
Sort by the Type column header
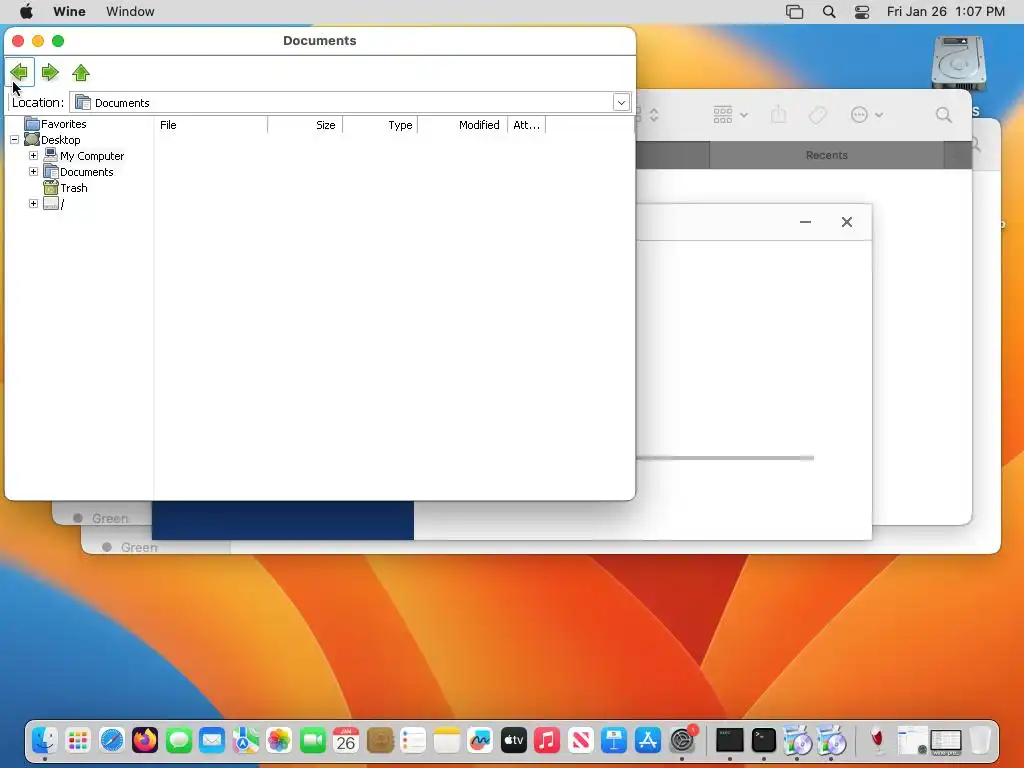coord(380,125)
